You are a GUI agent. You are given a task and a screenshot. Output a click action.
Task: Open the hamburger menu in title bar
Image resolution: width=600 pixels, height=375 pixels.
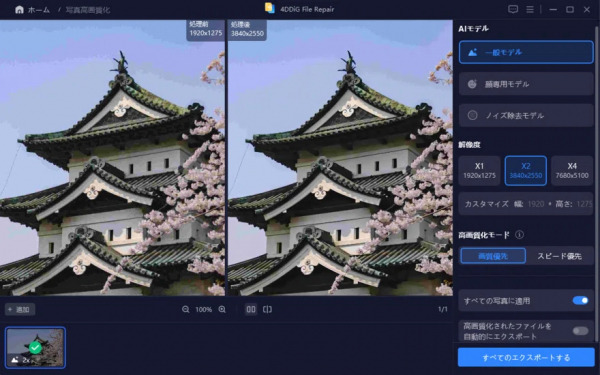[x=530, y=9]
